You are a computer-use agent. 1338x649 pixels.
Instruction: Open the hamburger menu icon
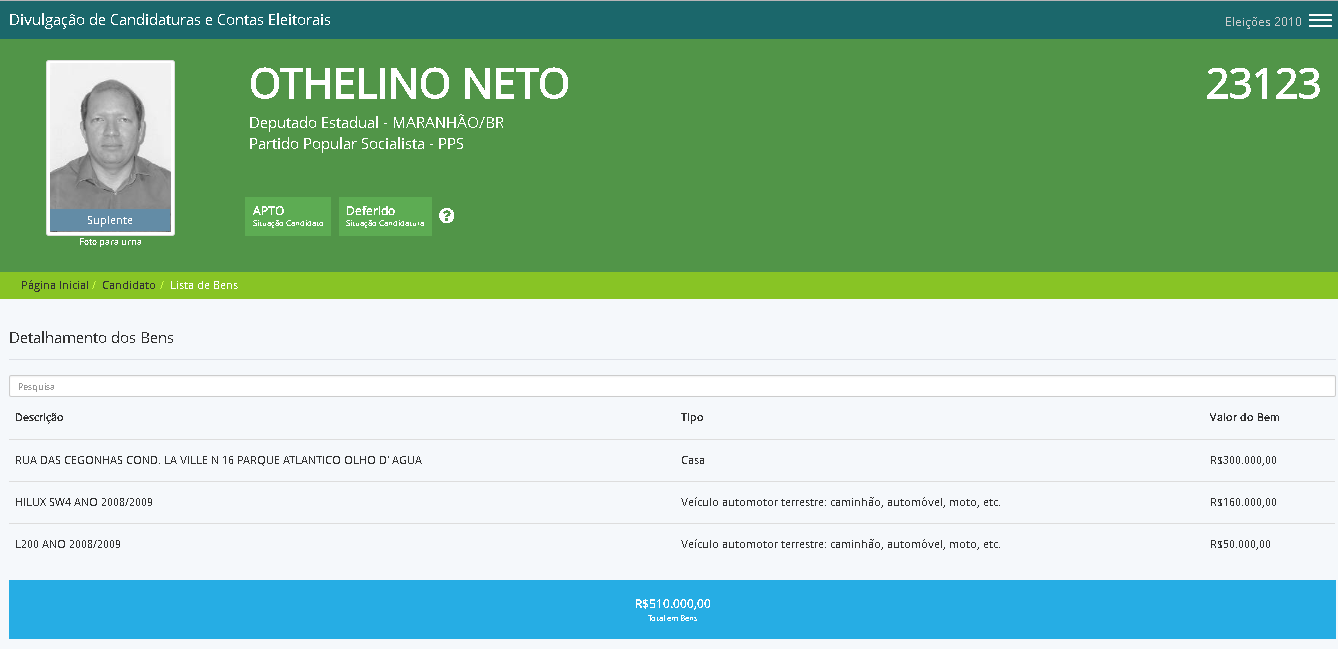(1320, 21)
